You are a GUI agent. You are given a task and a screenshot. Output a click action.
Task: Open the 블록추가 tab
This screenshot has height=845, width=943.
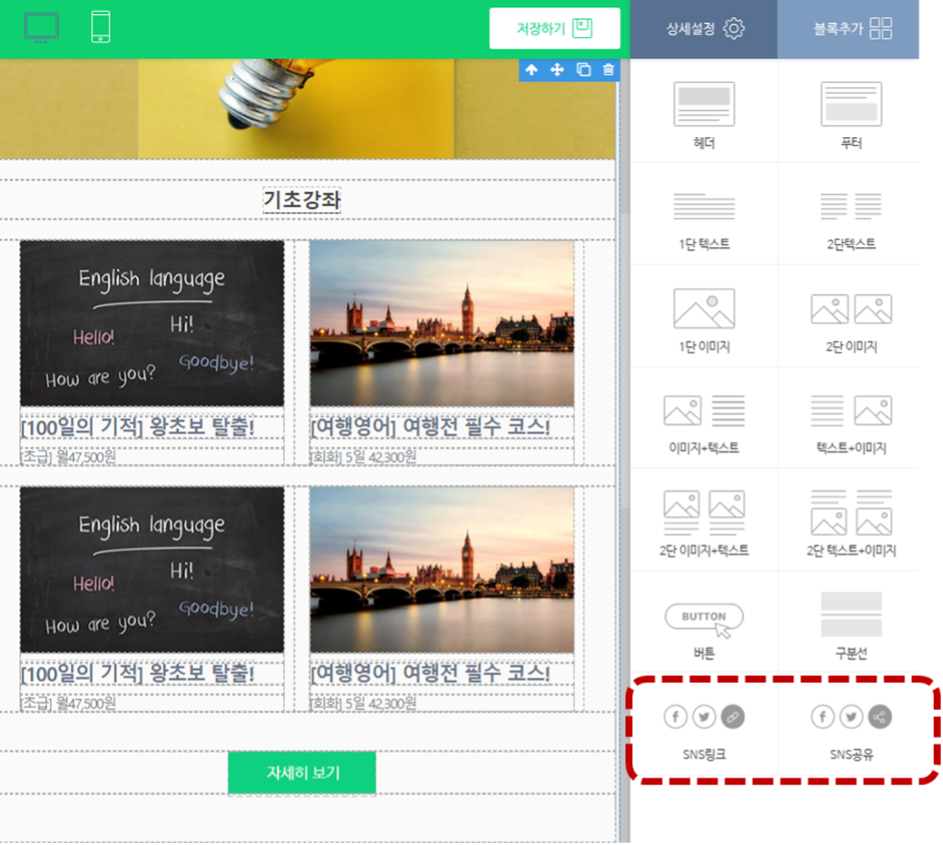pyautogui.click(x=851, y=28)
